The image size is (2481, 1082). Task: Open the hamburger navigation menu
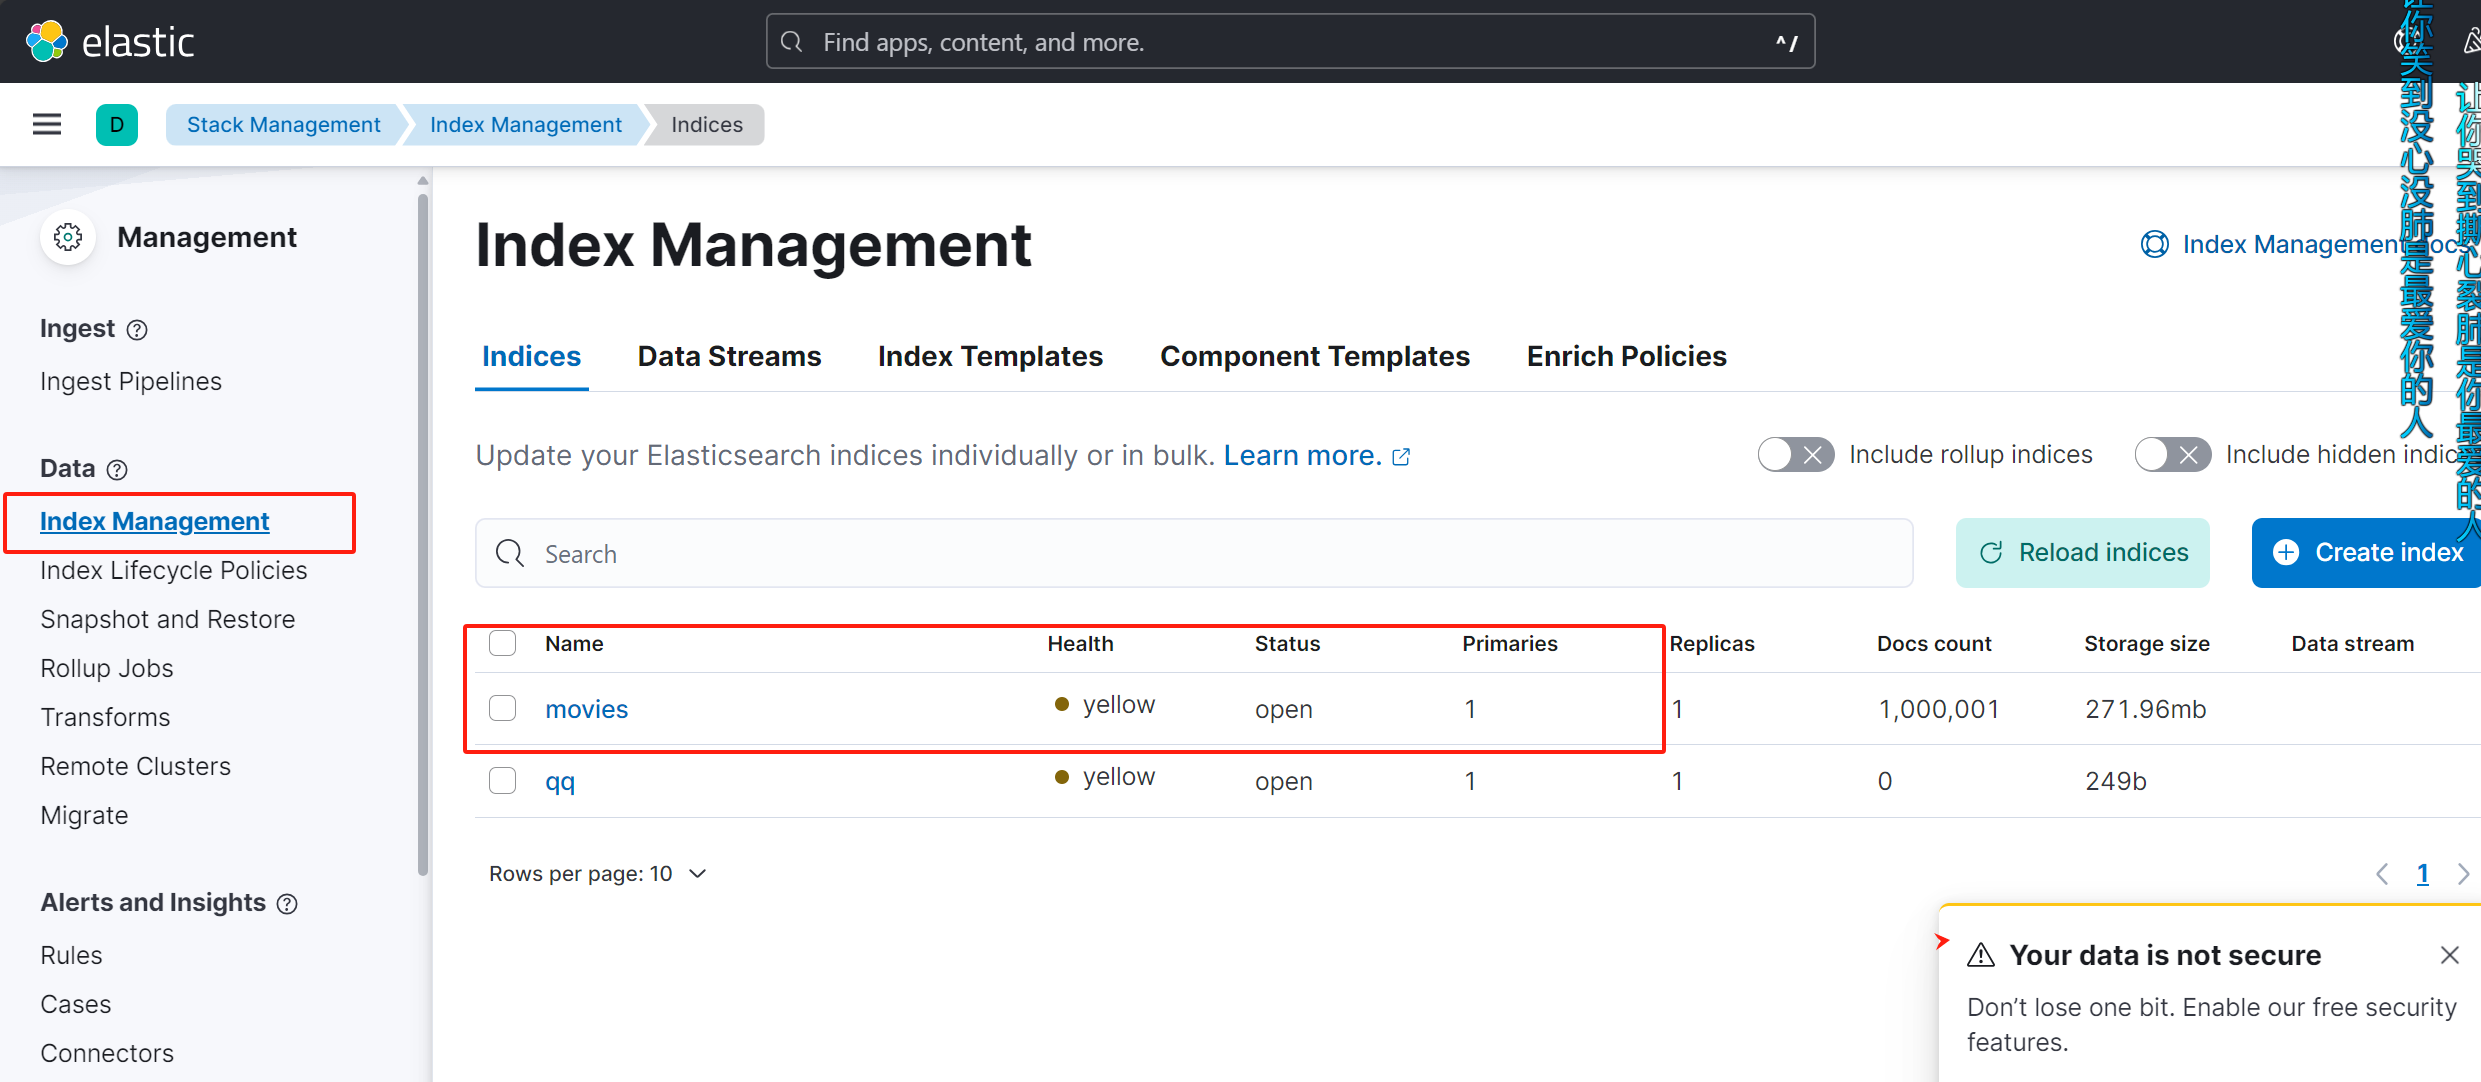(47, 124)
